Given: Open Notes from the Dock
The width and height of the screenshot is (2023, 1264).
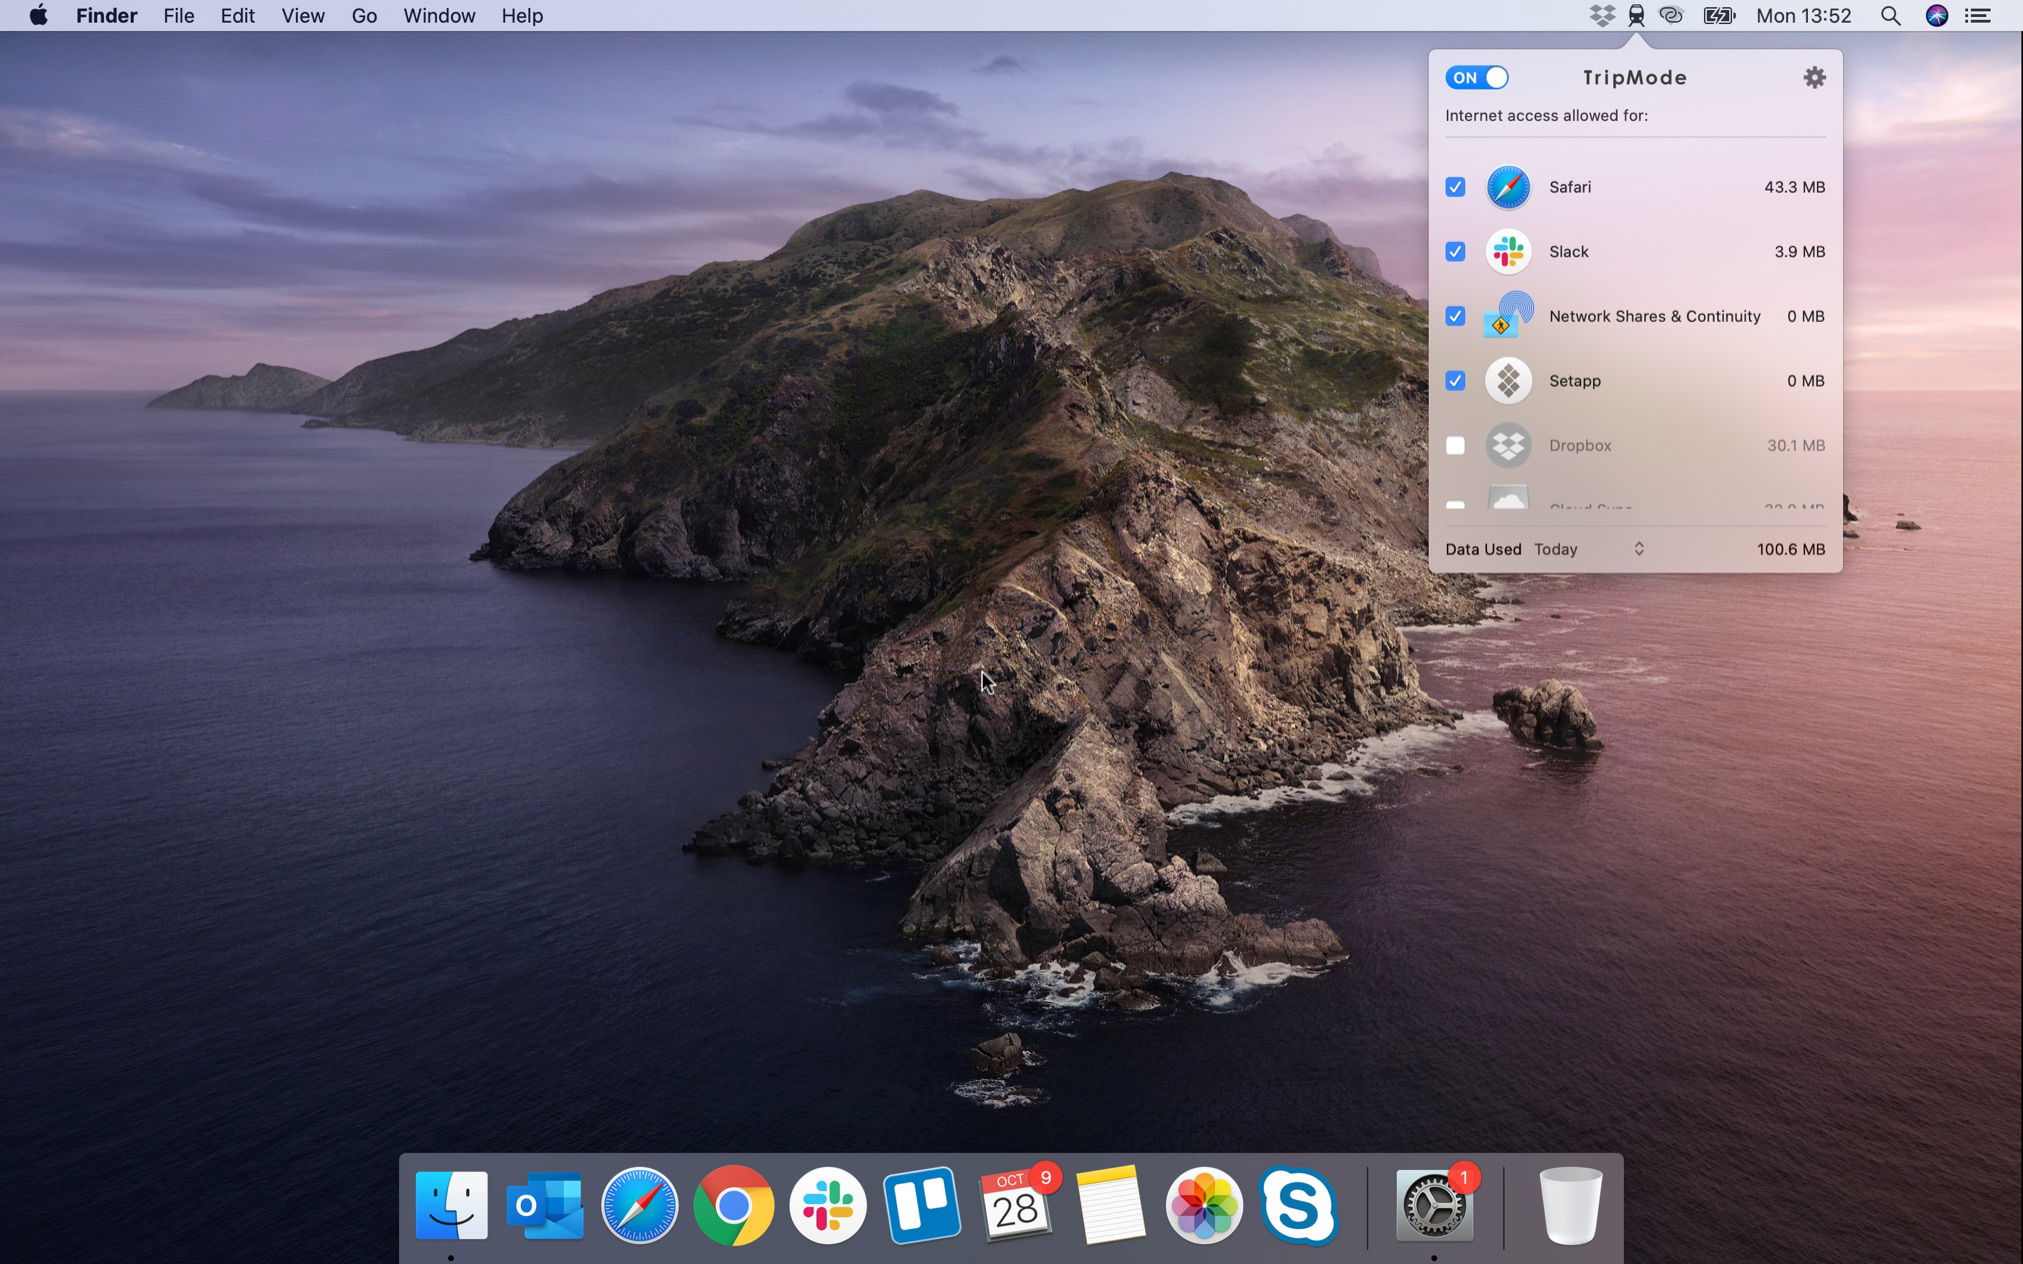Looking at the screenshot, I should 1110,1205.
